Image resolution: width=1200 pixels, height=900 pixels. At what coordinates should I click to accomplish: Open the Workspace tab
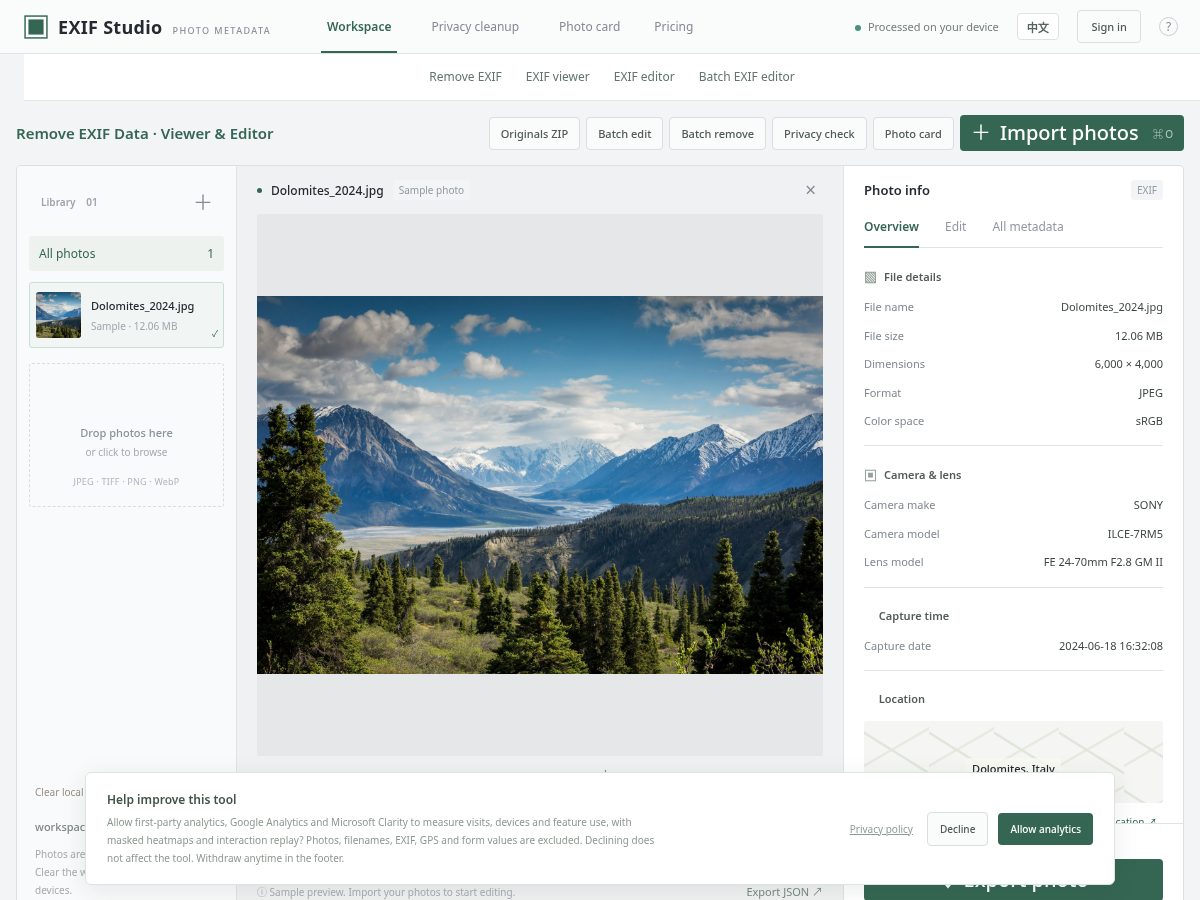point(359,27)
